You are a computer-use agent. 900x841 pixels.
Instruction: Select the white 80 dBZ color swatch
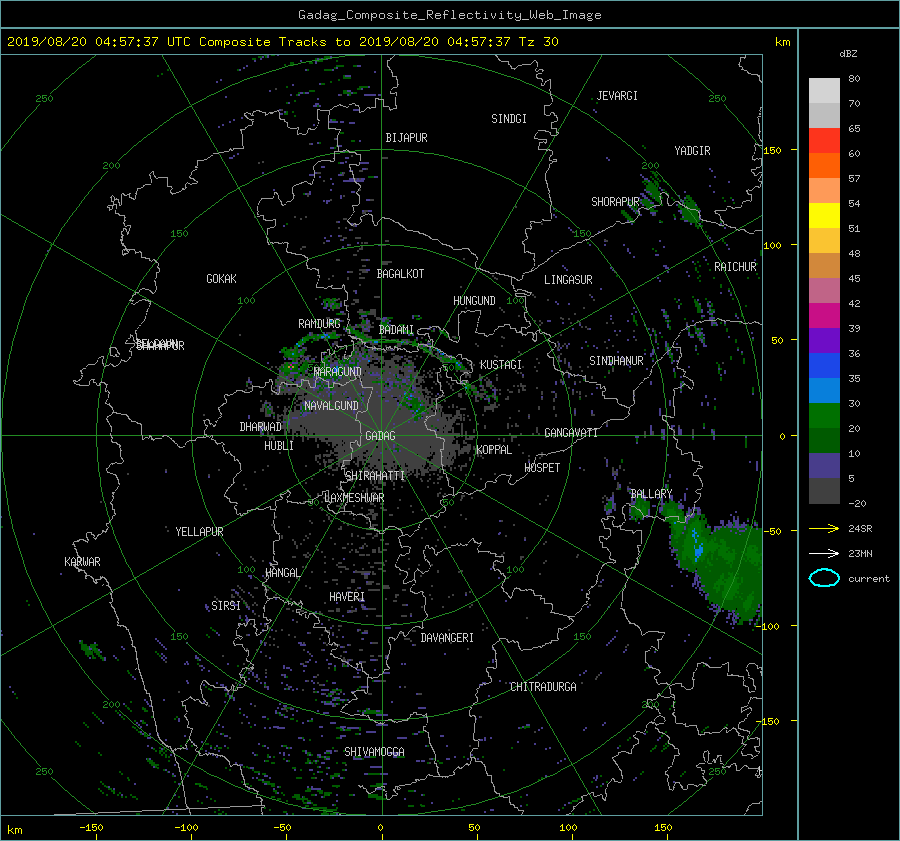824,90
